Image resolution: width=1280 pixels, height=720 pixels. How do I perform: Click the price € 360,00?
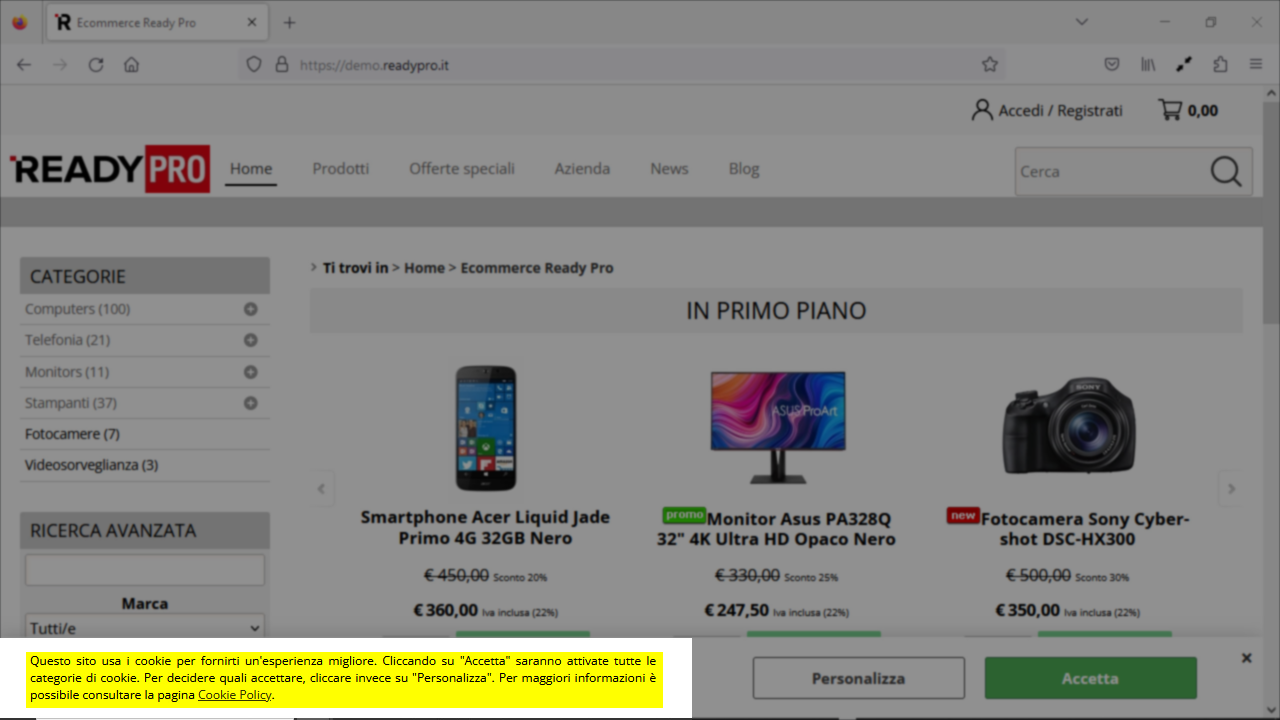coord(446,610)
